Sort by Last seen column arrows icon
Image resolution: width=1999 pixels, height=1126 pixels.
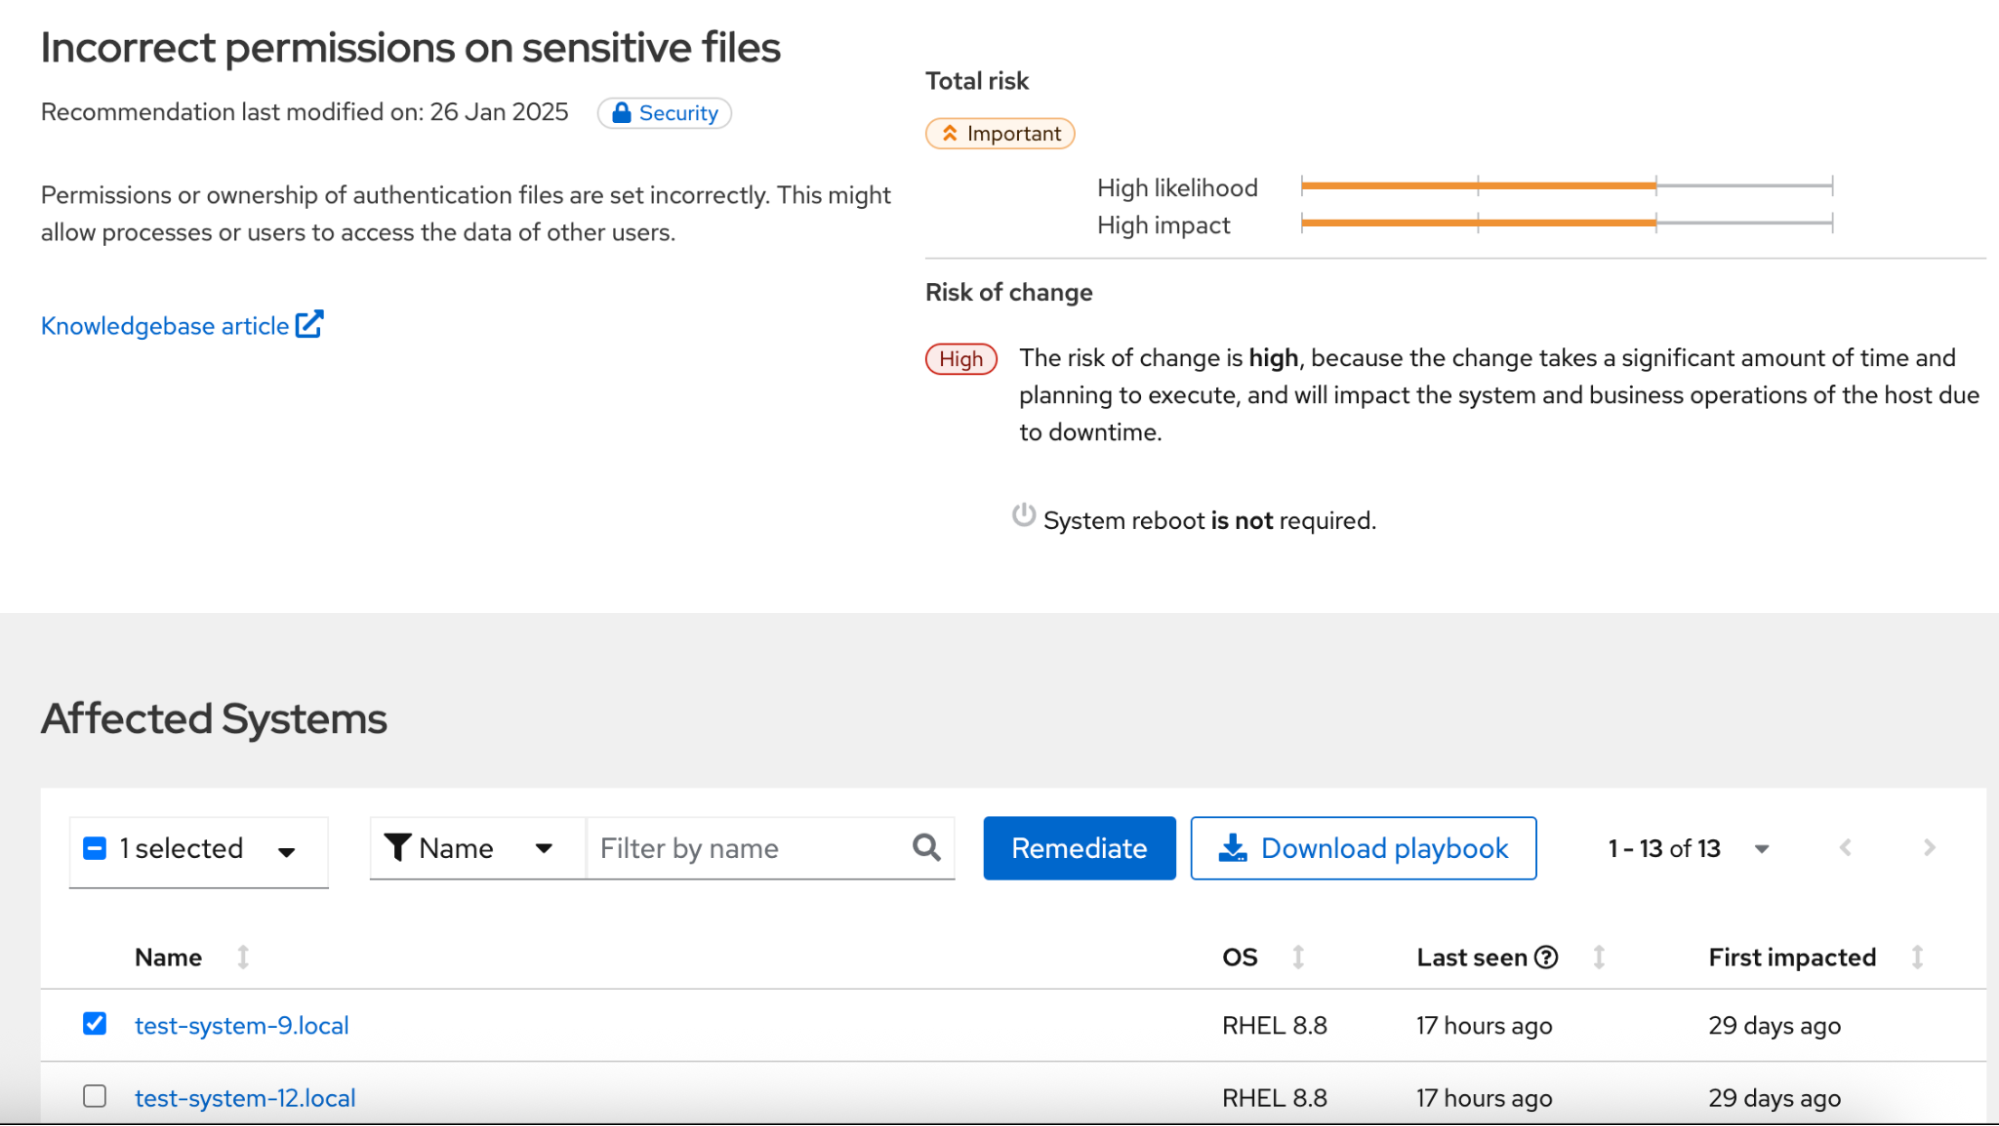coord(1599,957)
